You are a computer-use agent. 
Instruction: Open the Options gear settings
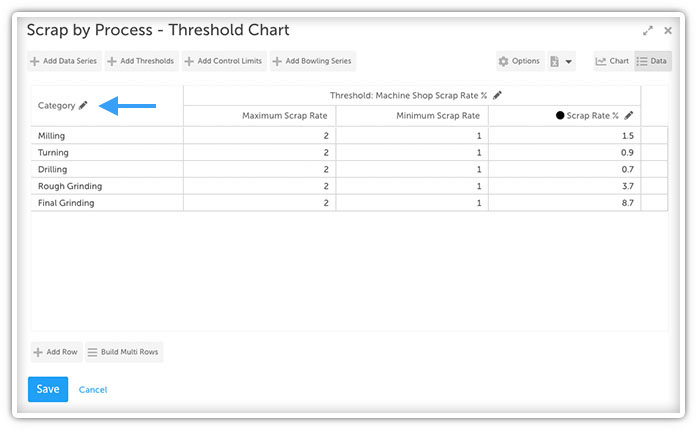(x=519, y=61)
